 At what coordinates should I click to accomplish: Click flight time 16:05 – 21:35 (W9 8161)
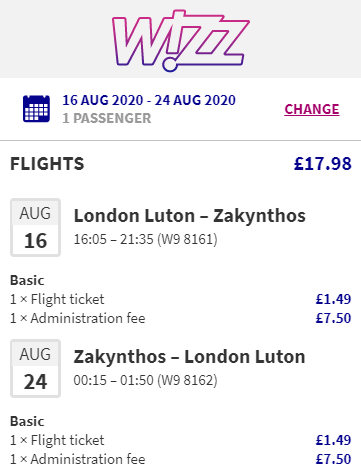[x=145, y=239]
